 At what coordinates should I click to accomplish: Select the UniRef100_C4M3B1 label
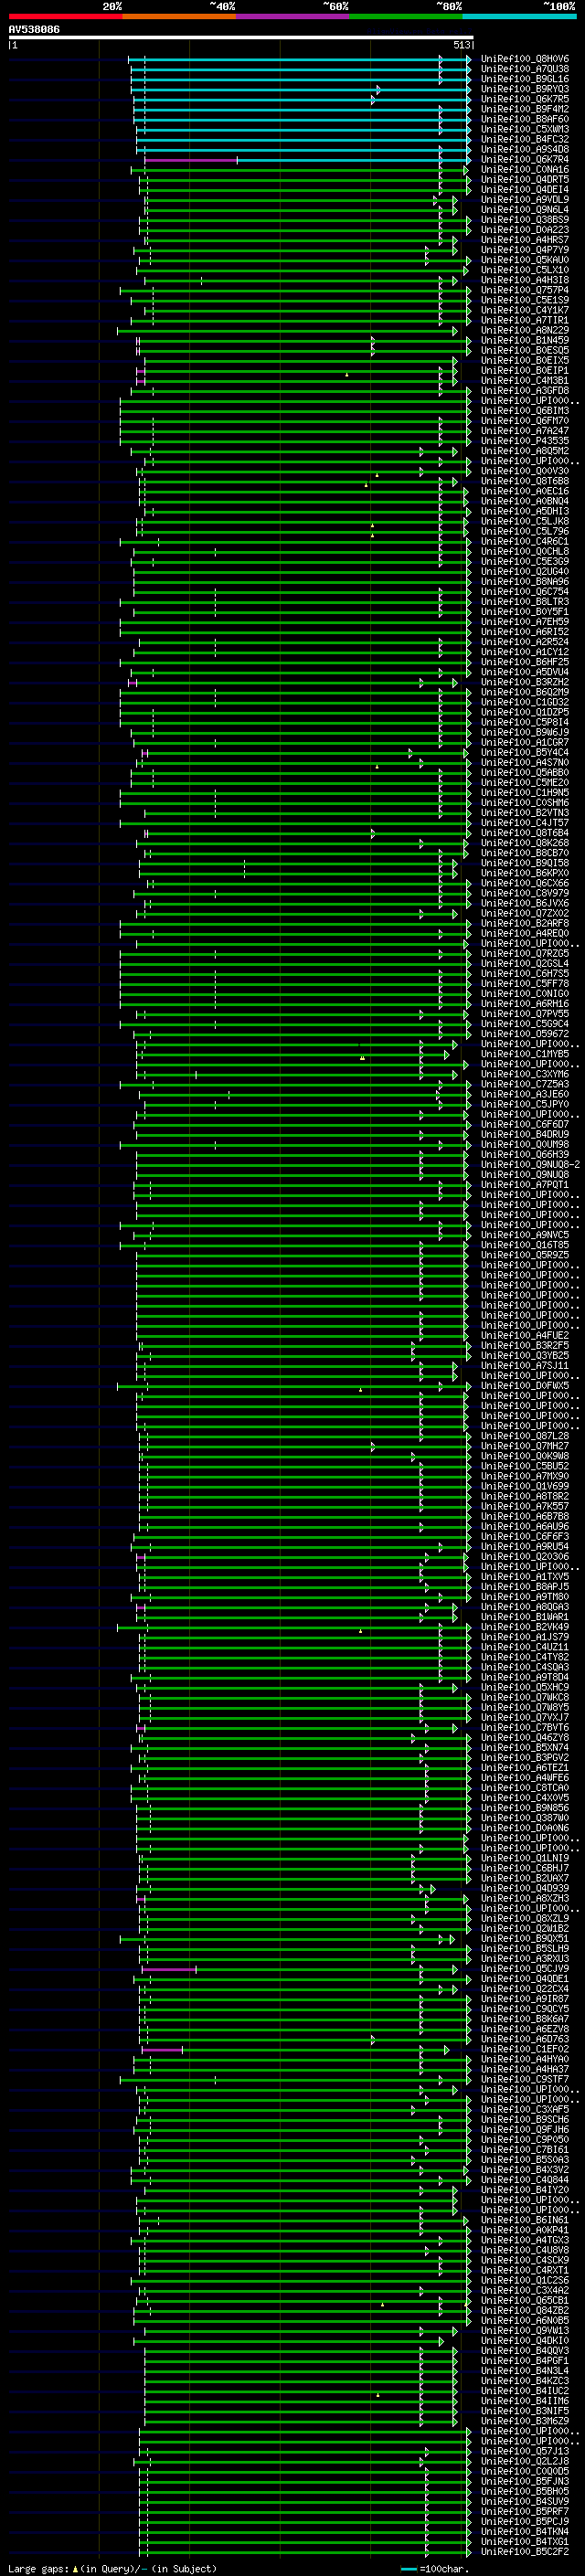coord(524,380)
